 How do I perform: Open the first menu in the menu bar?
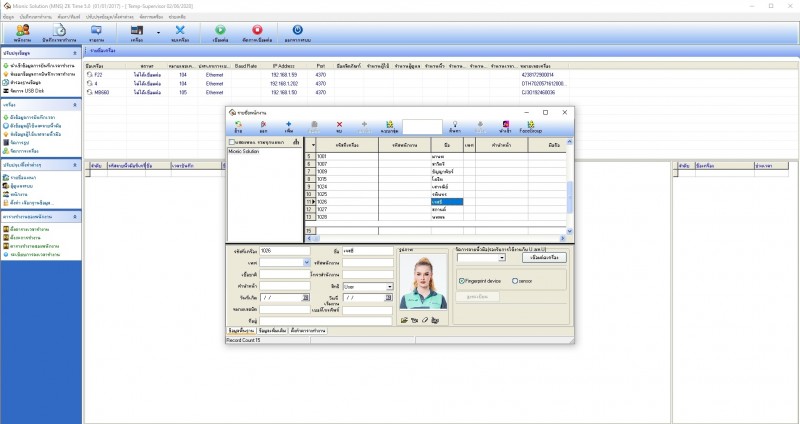point(8,17)
